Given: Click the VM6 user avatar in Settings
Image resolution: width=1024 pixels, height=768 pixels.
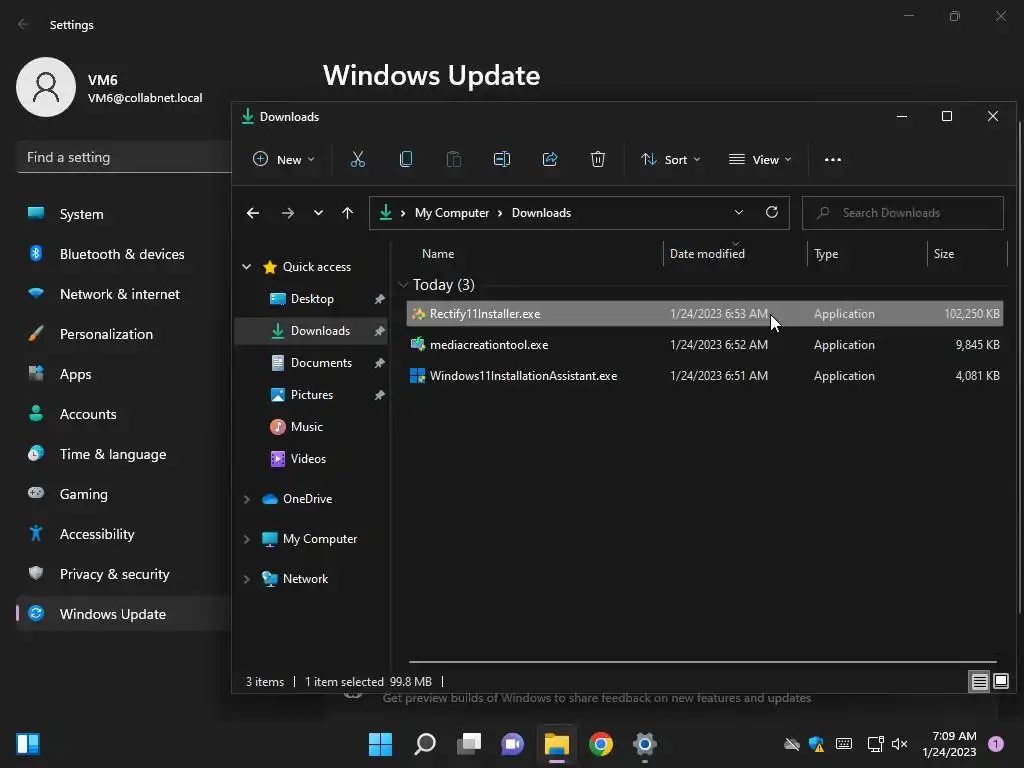Looking at the screenshot, I should click(46, 87).
